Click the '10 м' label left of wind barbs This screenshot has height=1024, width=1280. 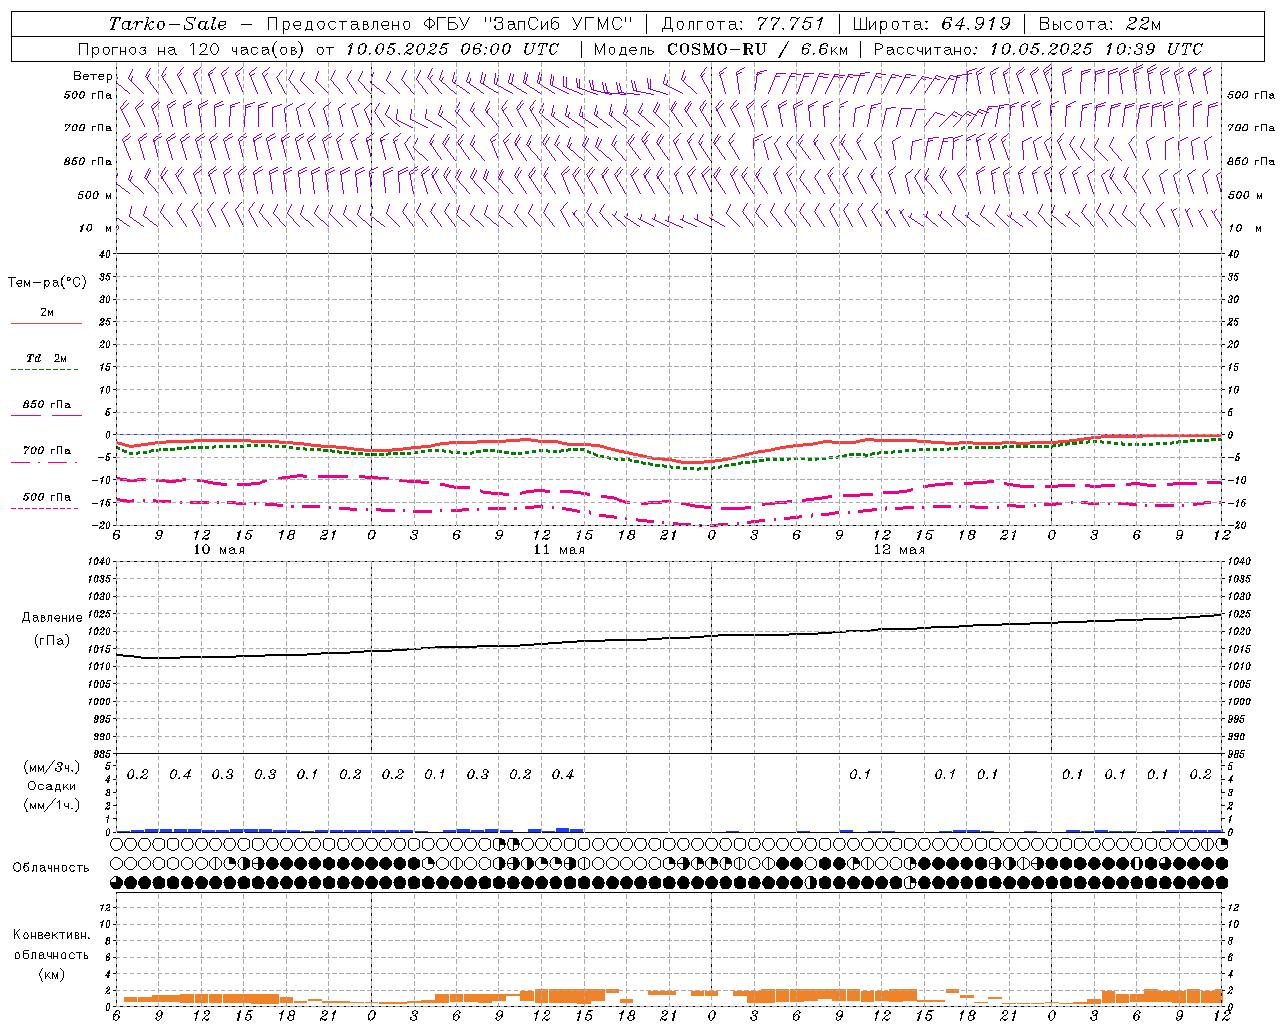tap(96, 228)
